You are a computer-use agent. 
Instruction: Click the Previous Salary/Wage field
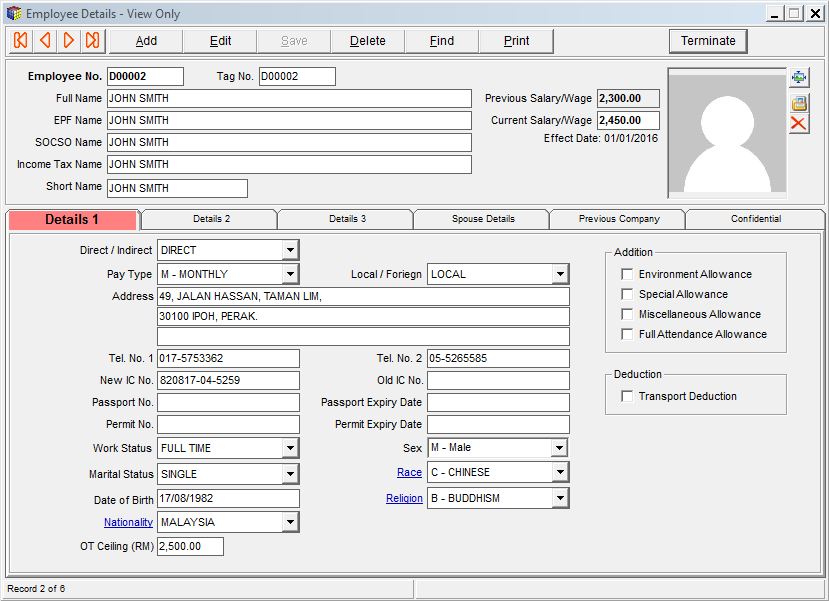628,98
